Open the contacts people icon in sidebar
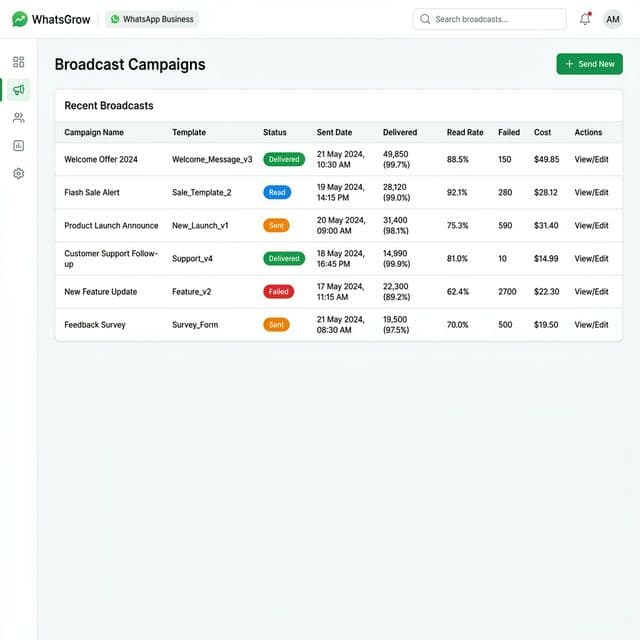The image size is (640, 640). point(18,118)
